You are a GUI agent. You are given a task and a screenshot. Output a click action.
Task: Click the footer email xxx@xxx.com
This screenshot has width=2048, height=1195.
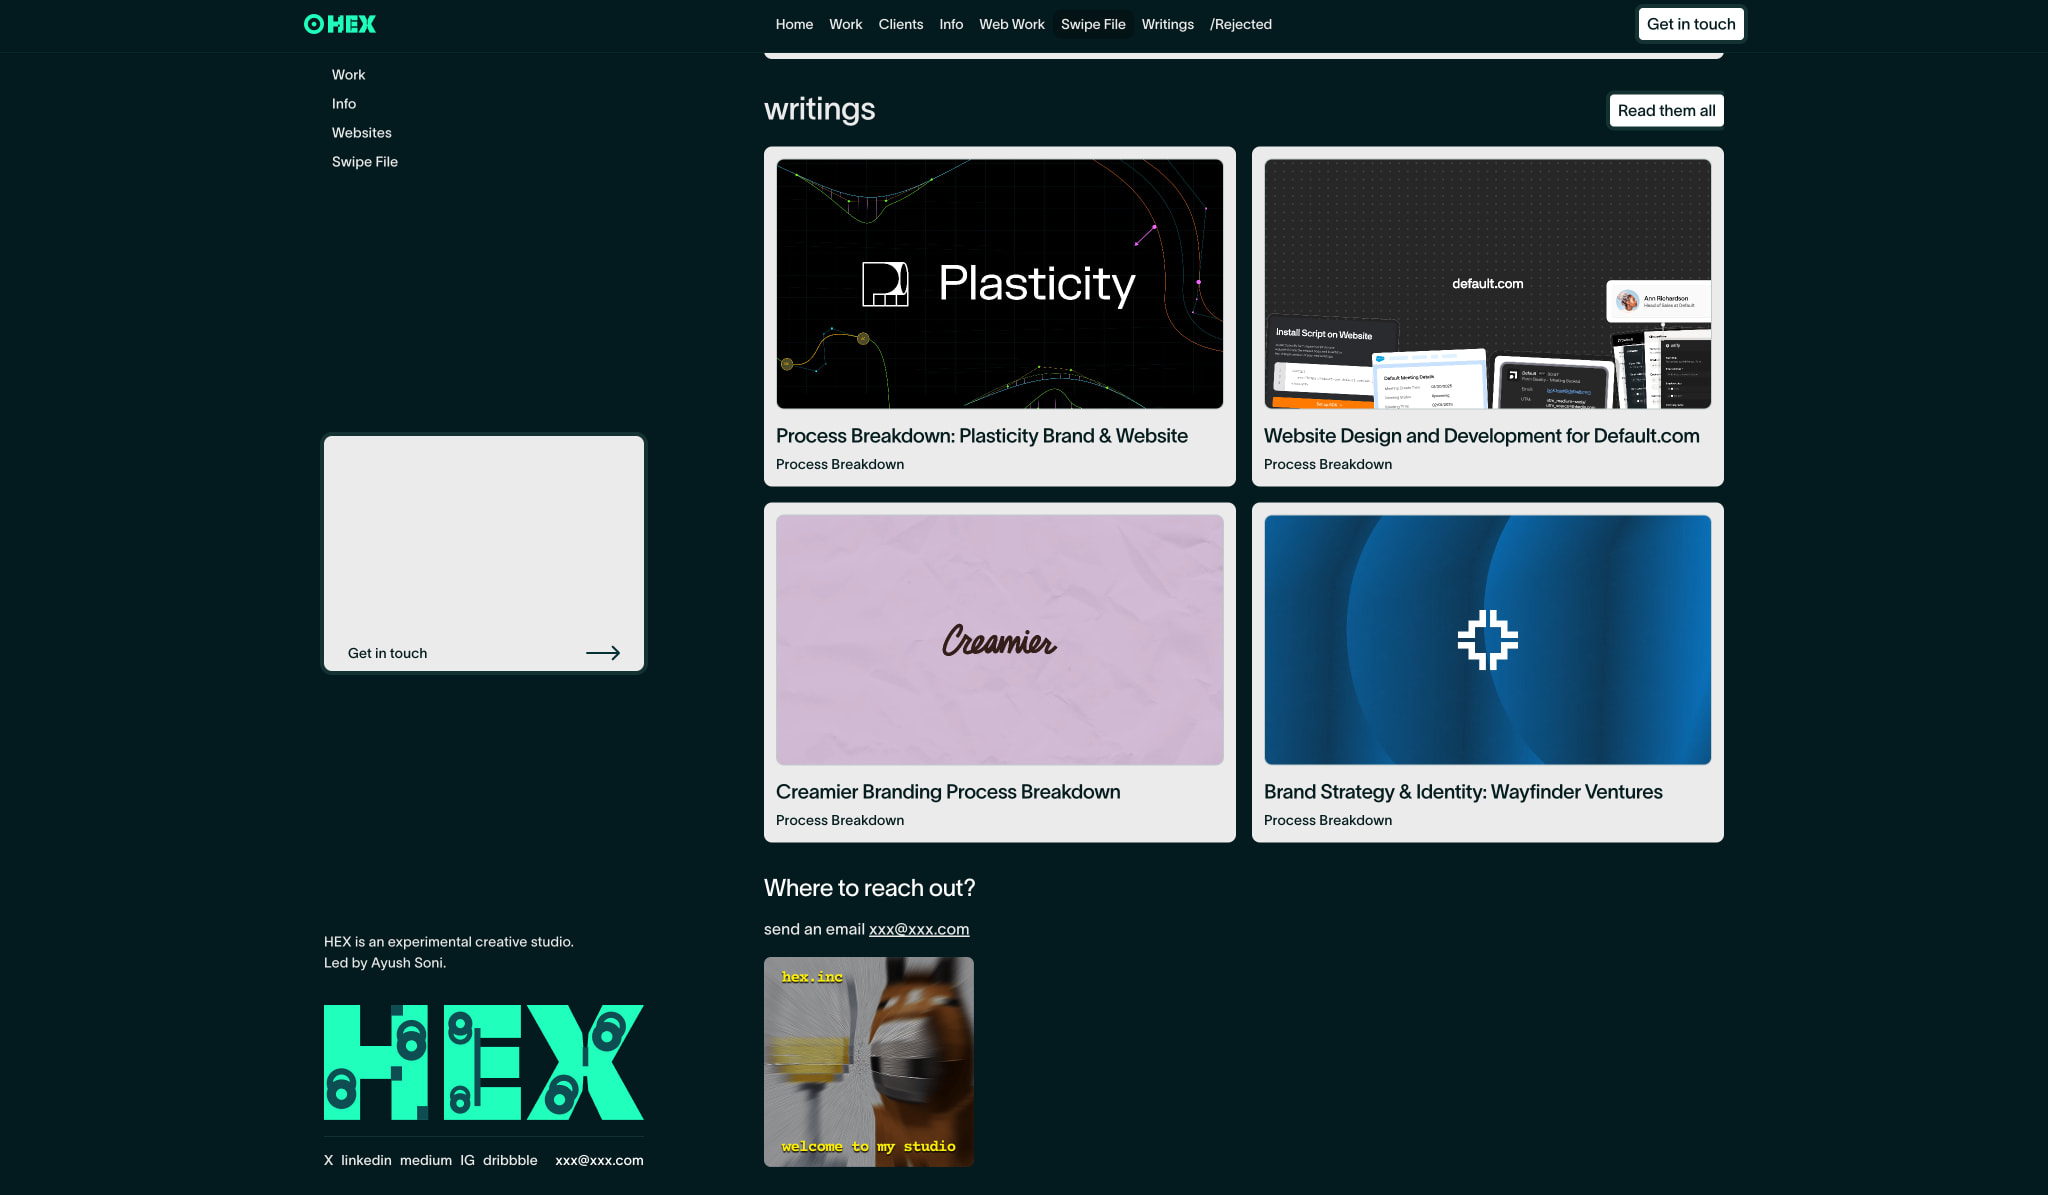click(599, 1160)
